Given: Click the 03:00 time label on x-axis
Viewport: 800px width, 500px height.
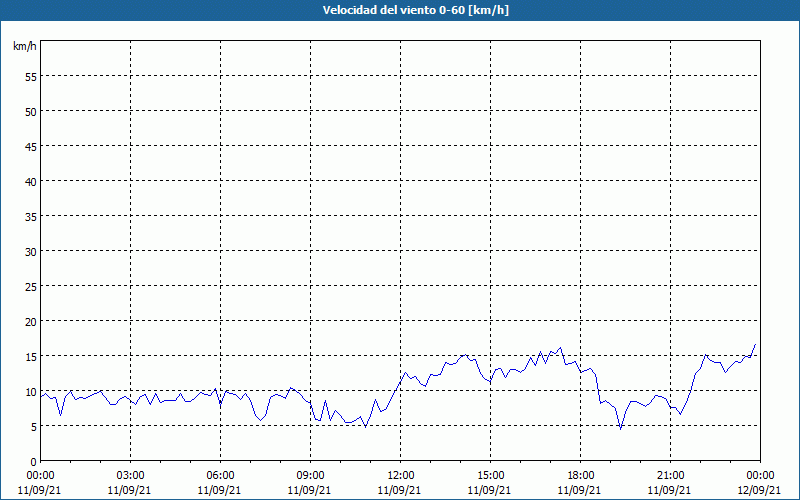Looking at the screenshot, I should 130,476.
